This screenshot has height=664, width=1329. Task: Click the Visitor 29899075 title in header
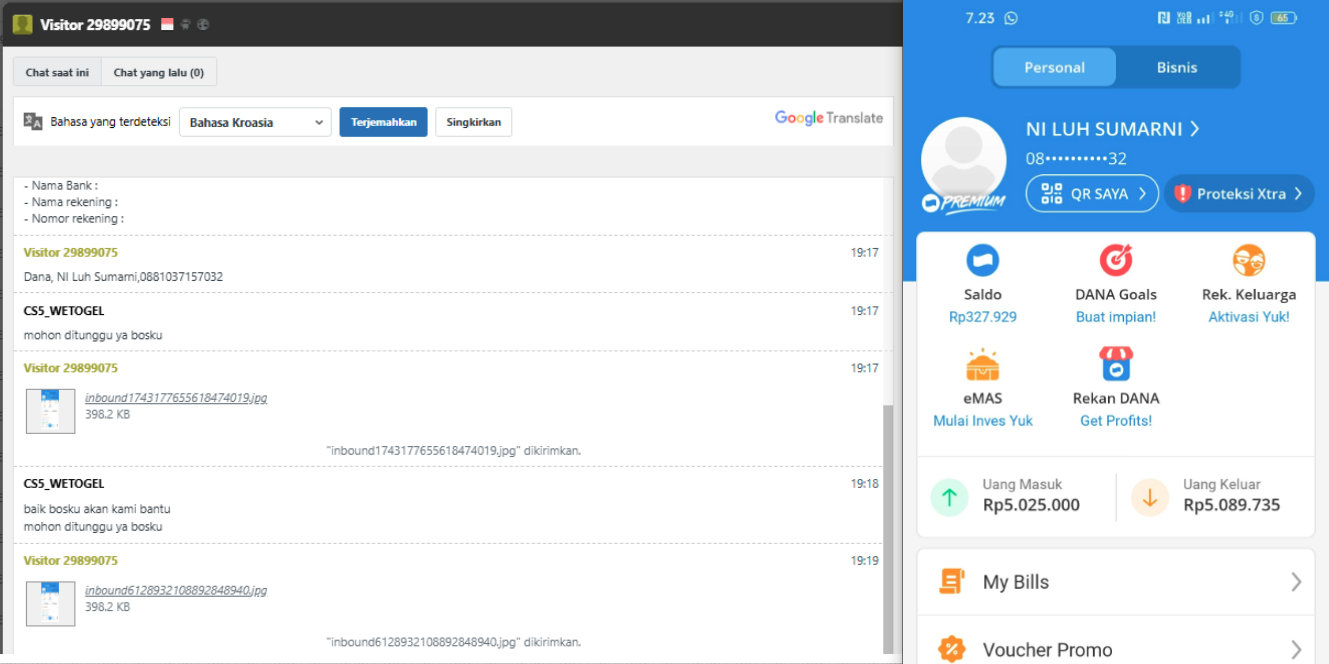(95, 24)
